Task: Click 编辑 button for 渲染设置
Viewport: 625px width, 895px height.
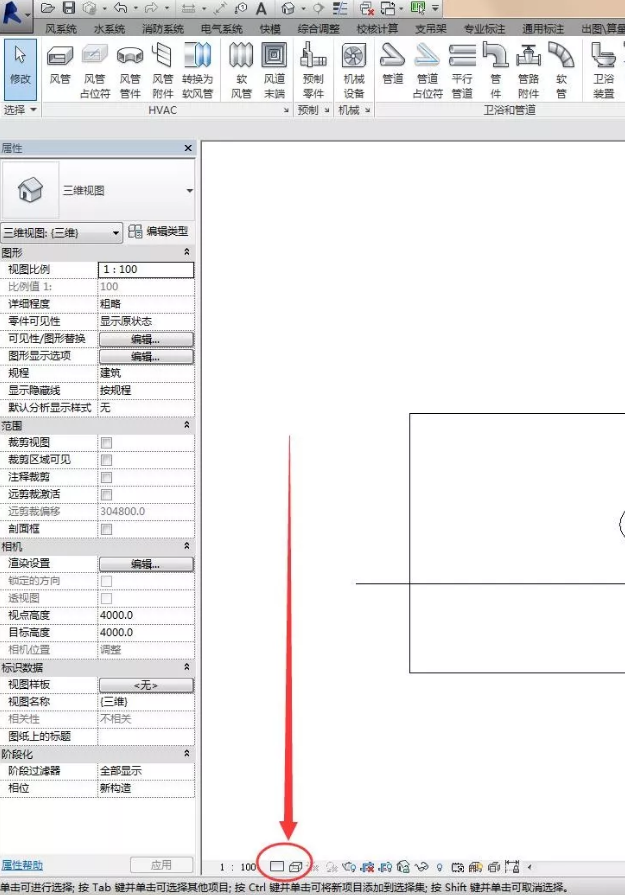Action: point(146,564)
